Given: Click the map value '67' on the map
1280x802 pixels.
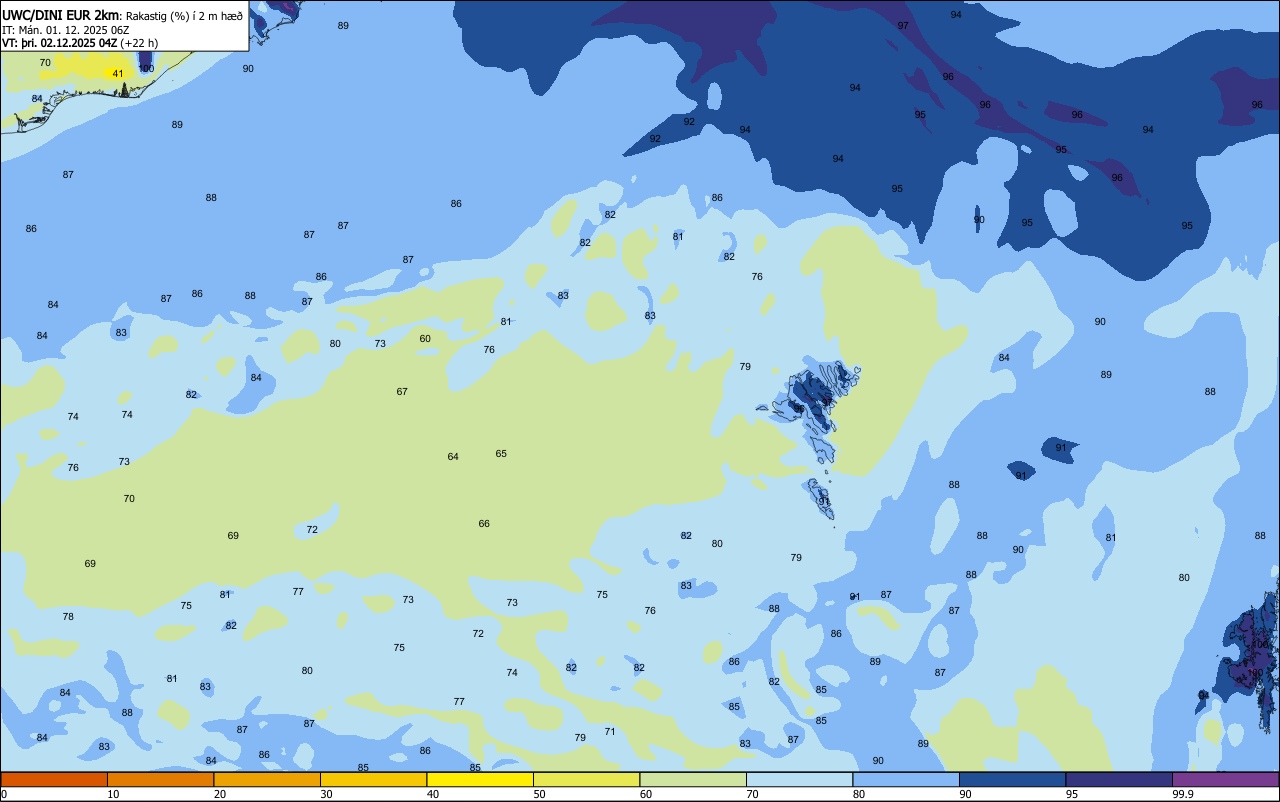Looking at the screenshot, I should [402, 391].
